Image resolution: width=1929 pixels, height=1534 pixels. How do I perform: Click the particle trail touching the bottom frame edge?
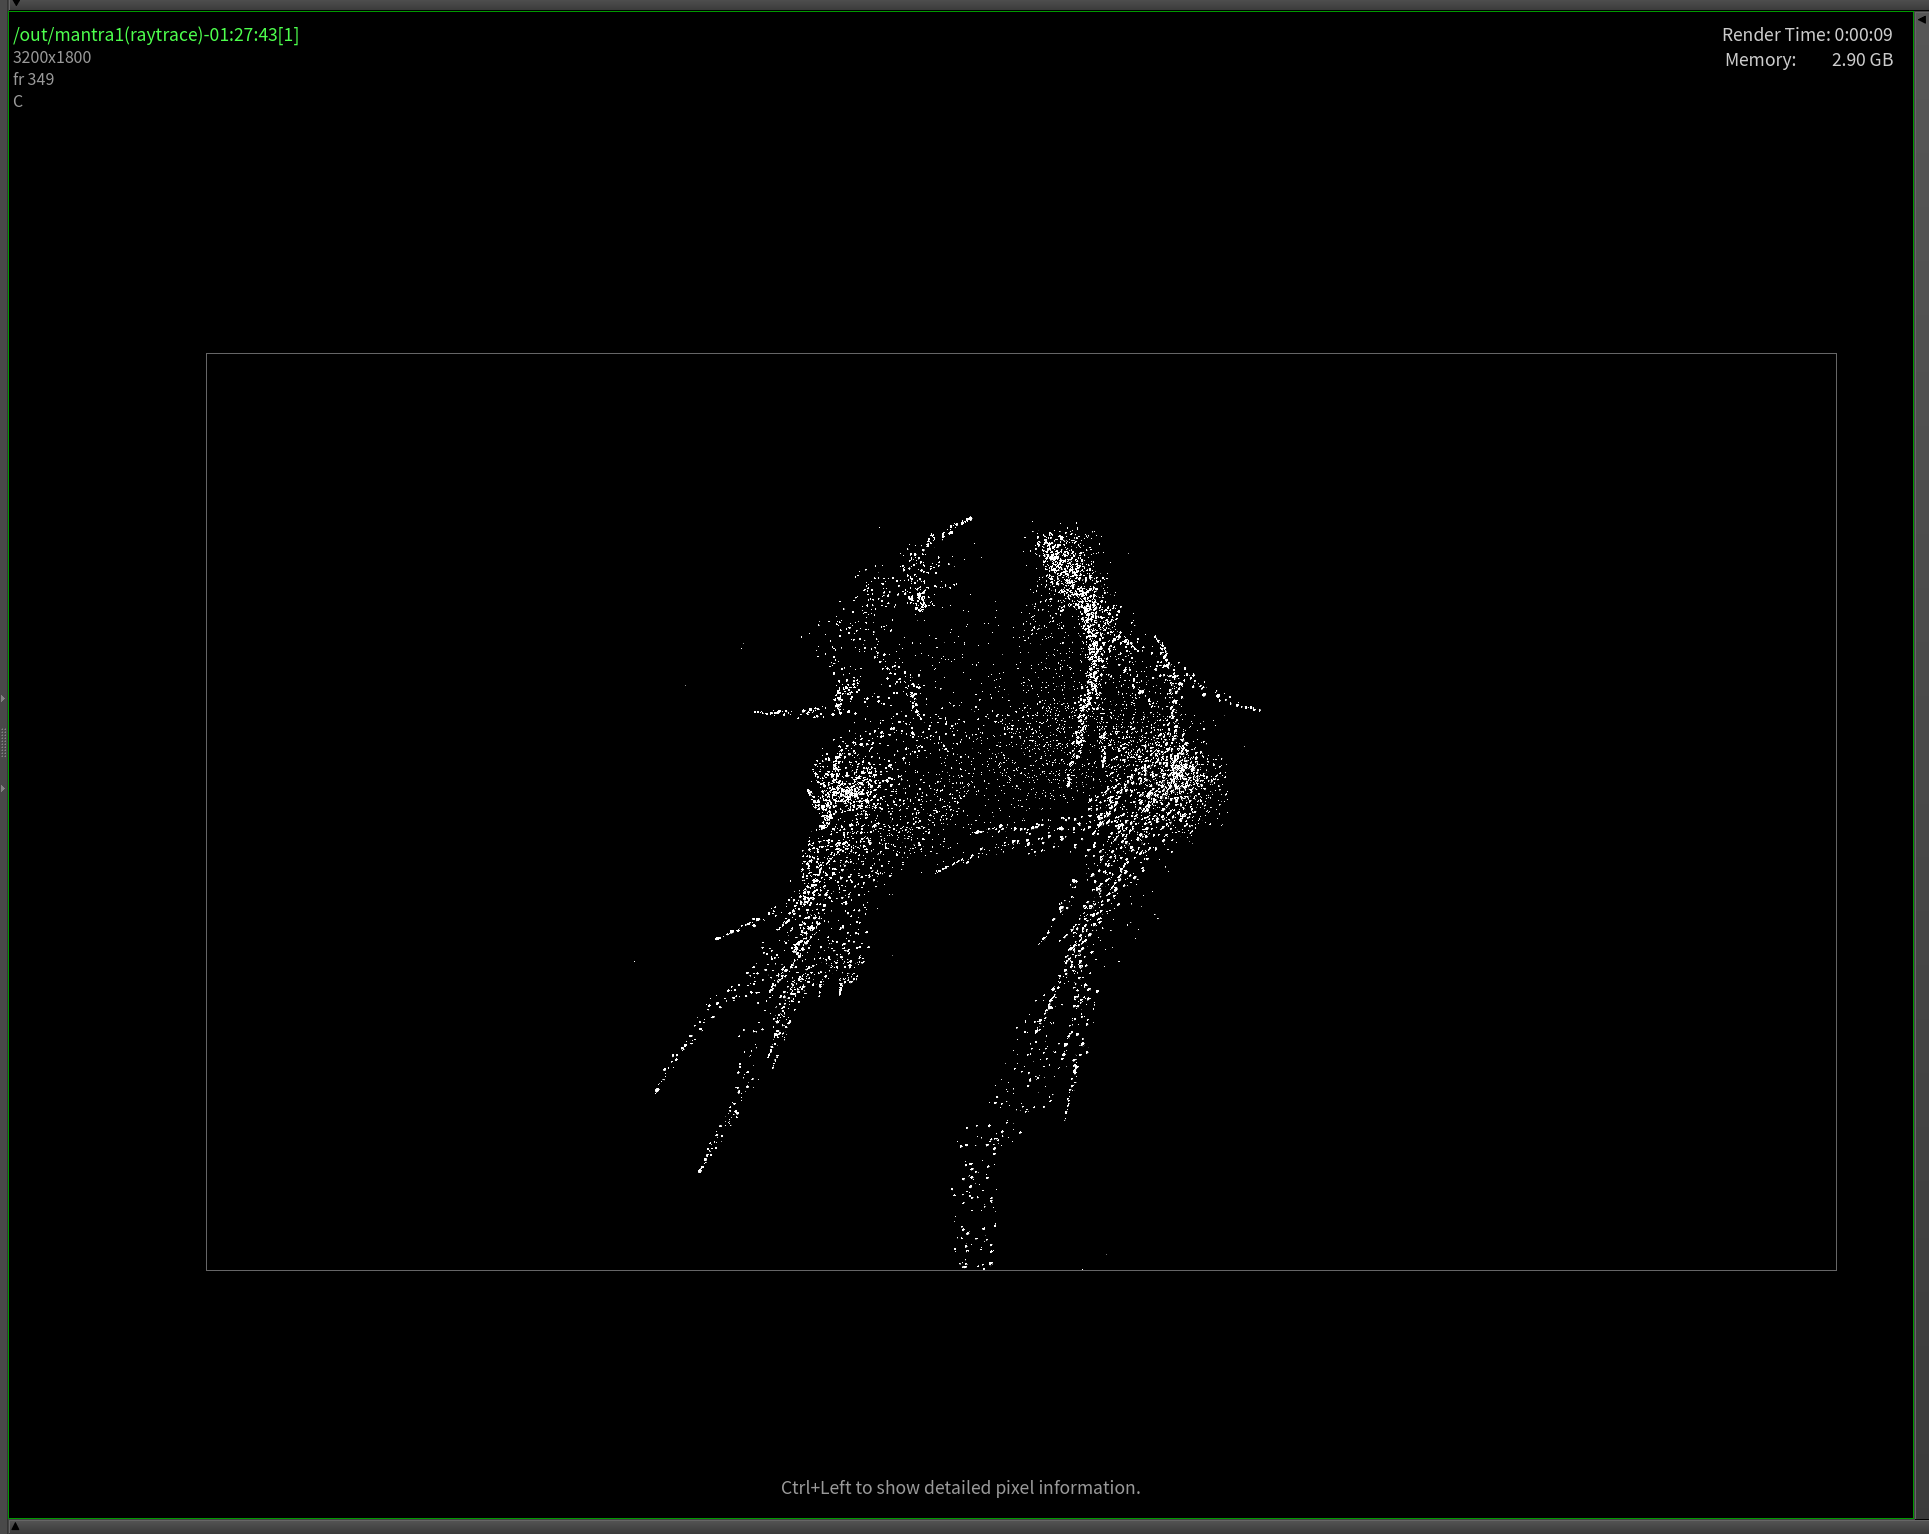point(975,1255)
